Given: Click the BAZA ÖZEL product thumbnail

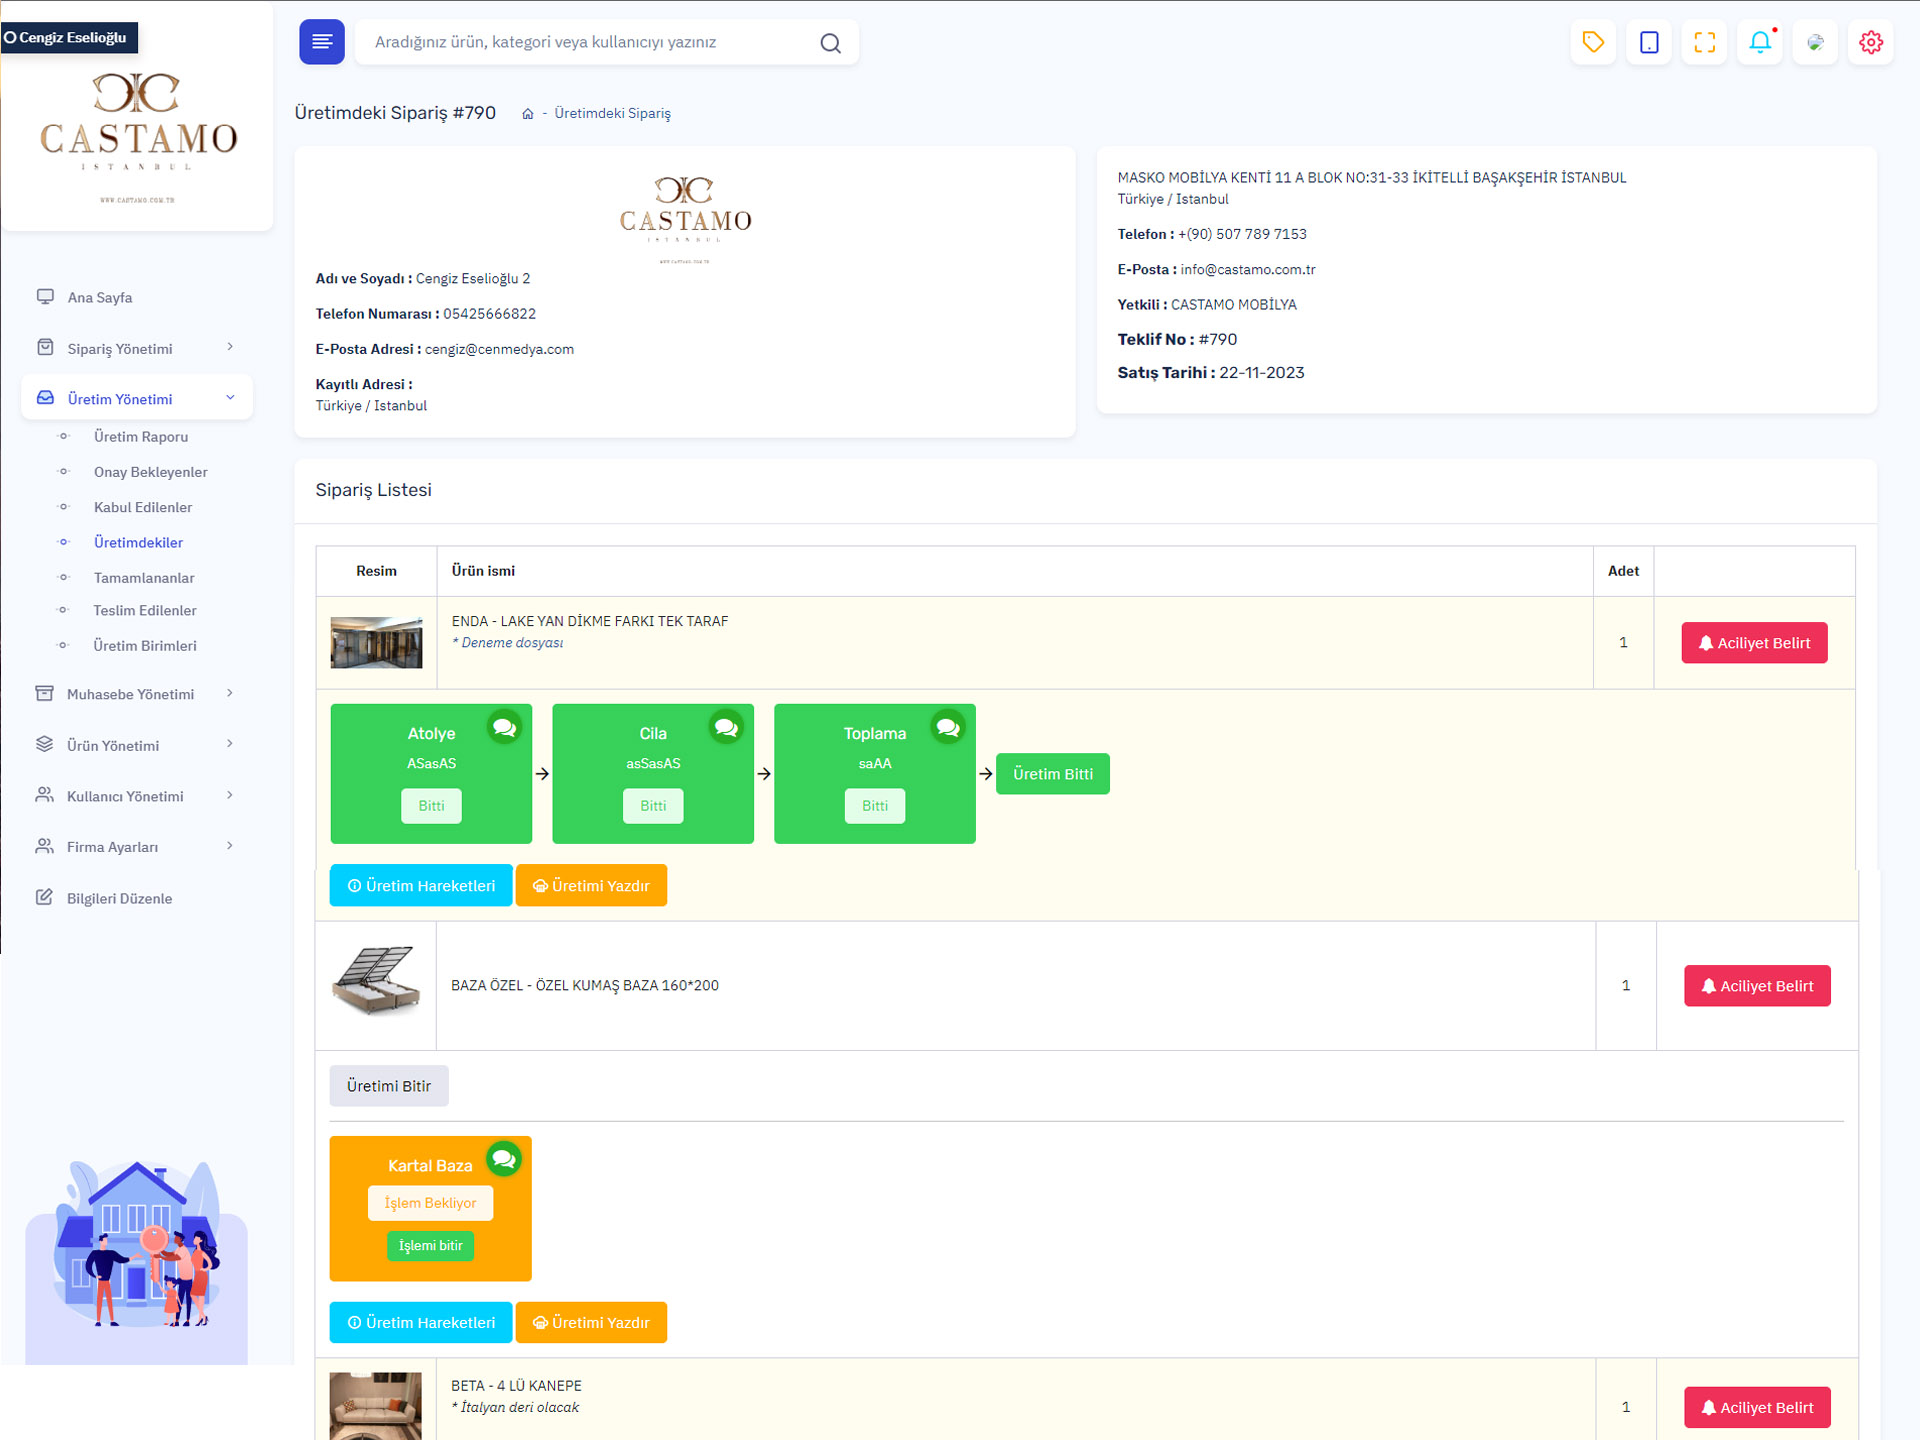Looking at the screenshot, I should tap(376, 985).
